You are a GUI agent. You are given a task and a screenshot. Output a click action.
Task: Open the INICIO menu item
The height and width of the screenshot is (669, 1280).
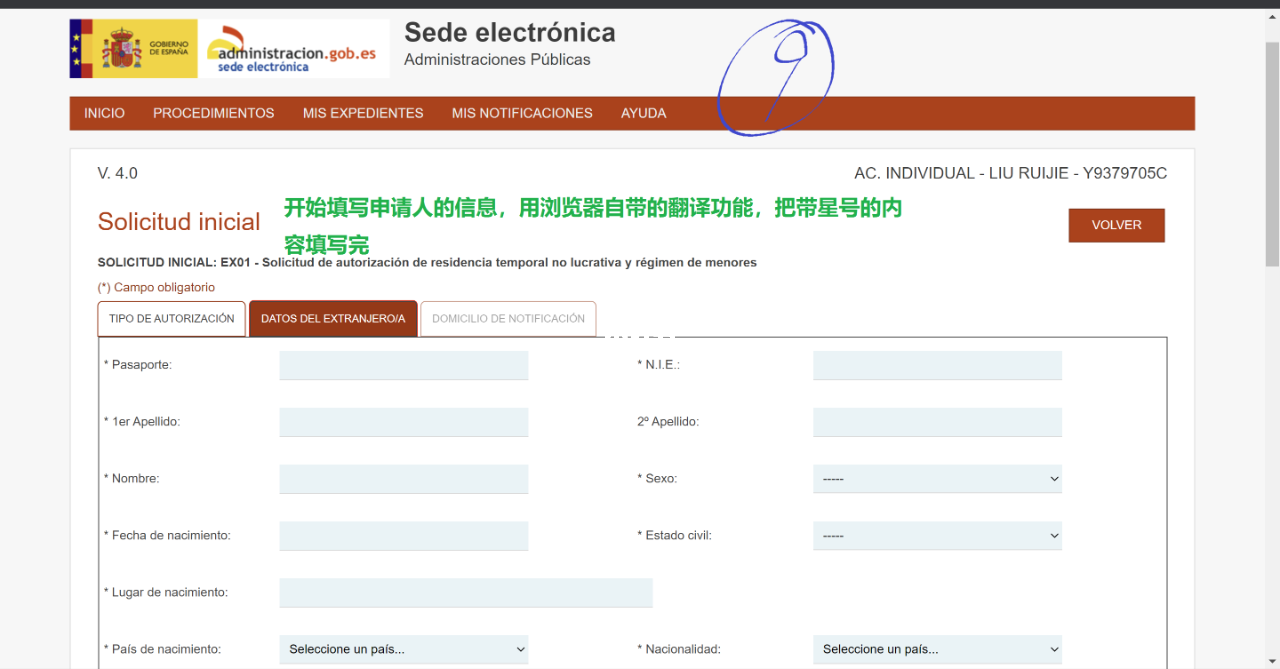coord(104,113)
